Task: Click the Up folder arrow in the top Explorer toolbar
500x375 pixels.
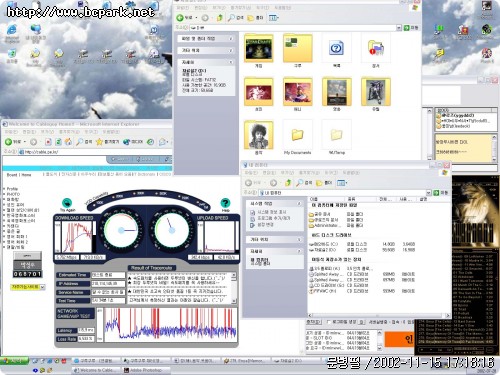Action: (220, 18)
